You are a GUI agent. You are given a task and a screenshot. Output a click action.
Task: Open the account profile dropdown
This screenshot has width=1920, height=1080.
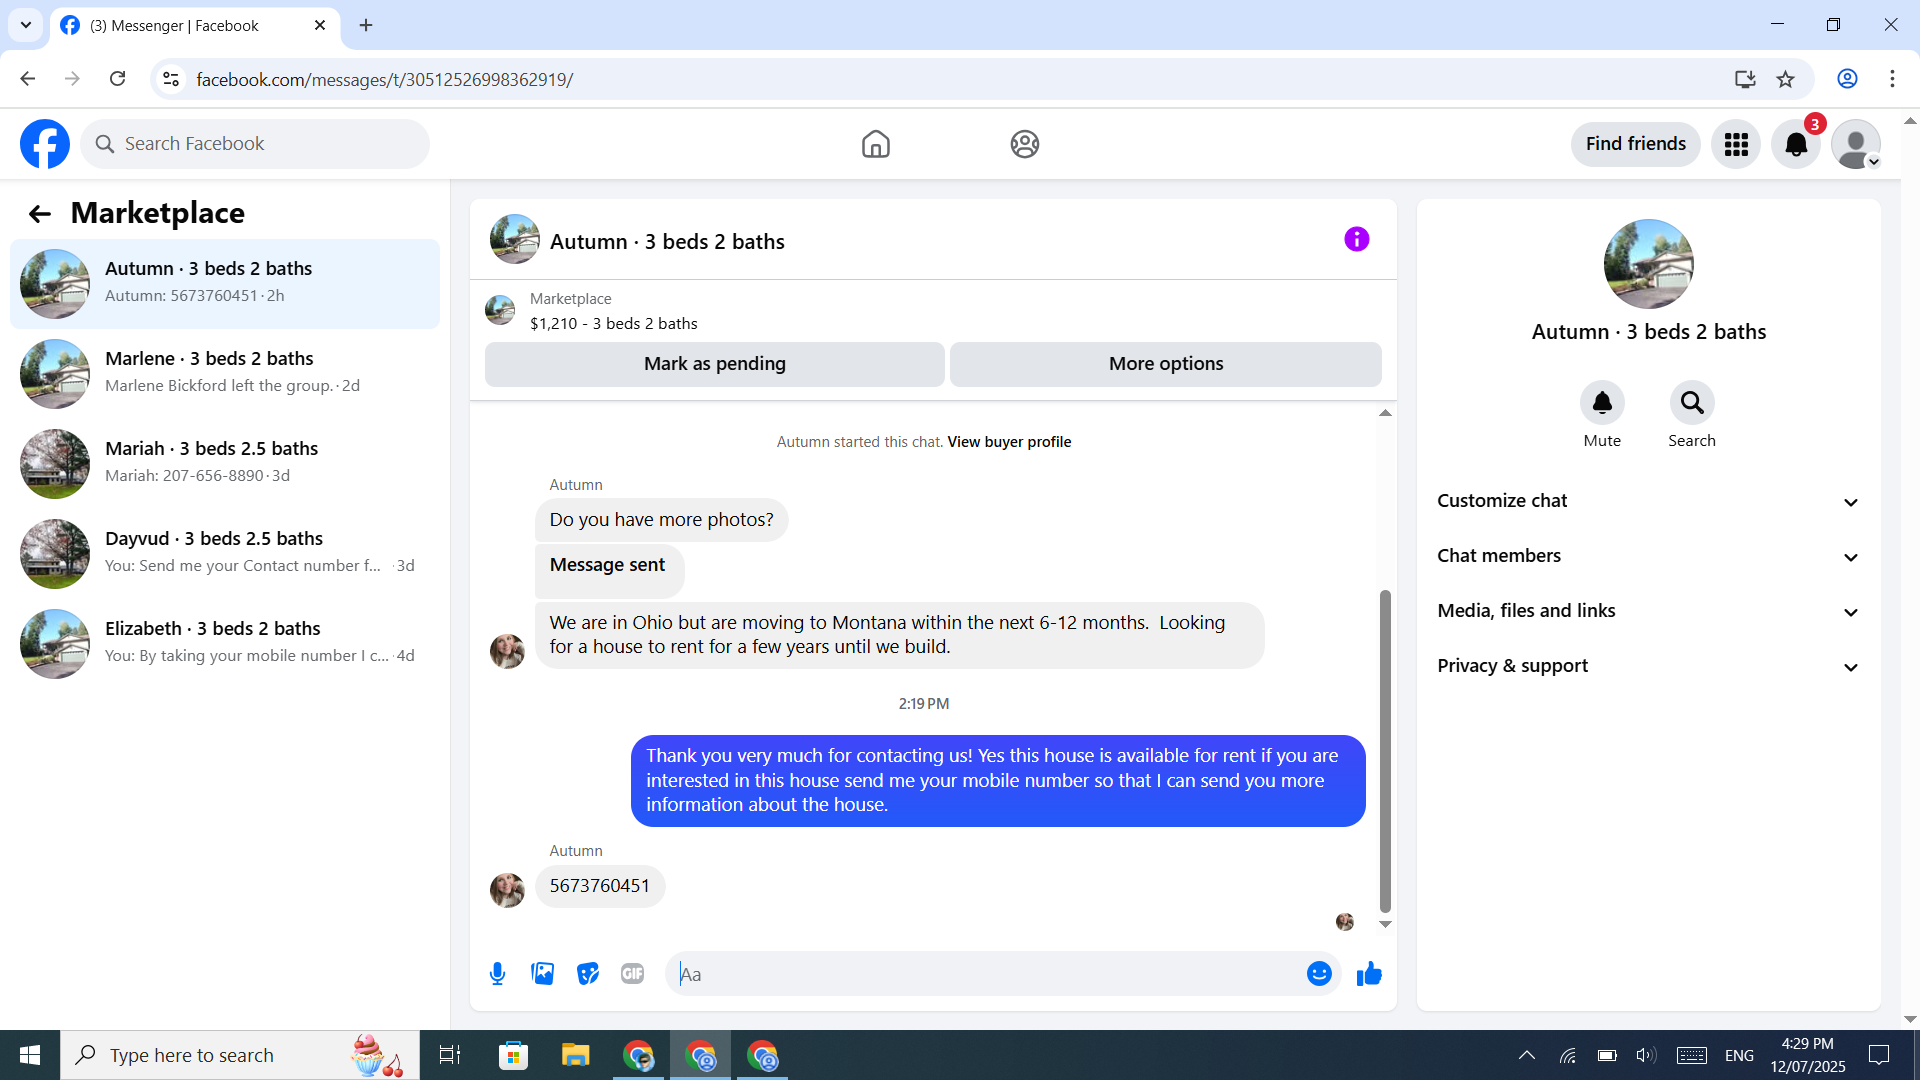1856,145
